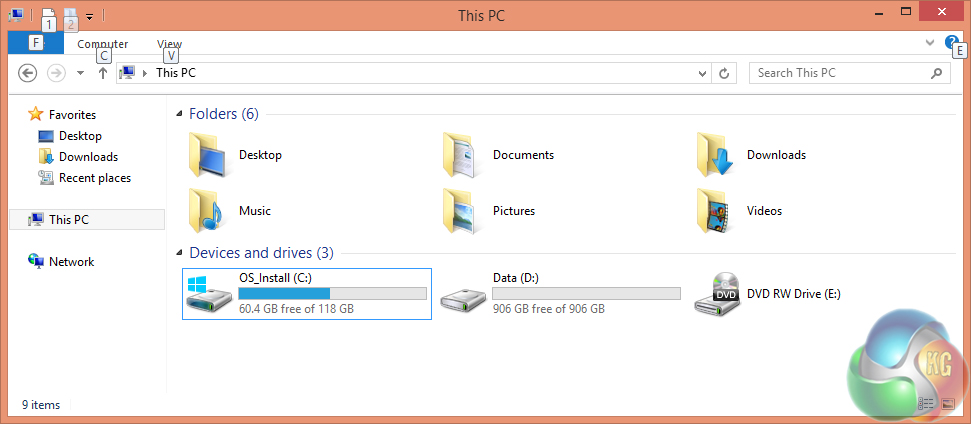Click the Search This PC field
Image resolution: width=971 pixels, height=424 pixels.
pyautogui.click(x=840, y=73)
